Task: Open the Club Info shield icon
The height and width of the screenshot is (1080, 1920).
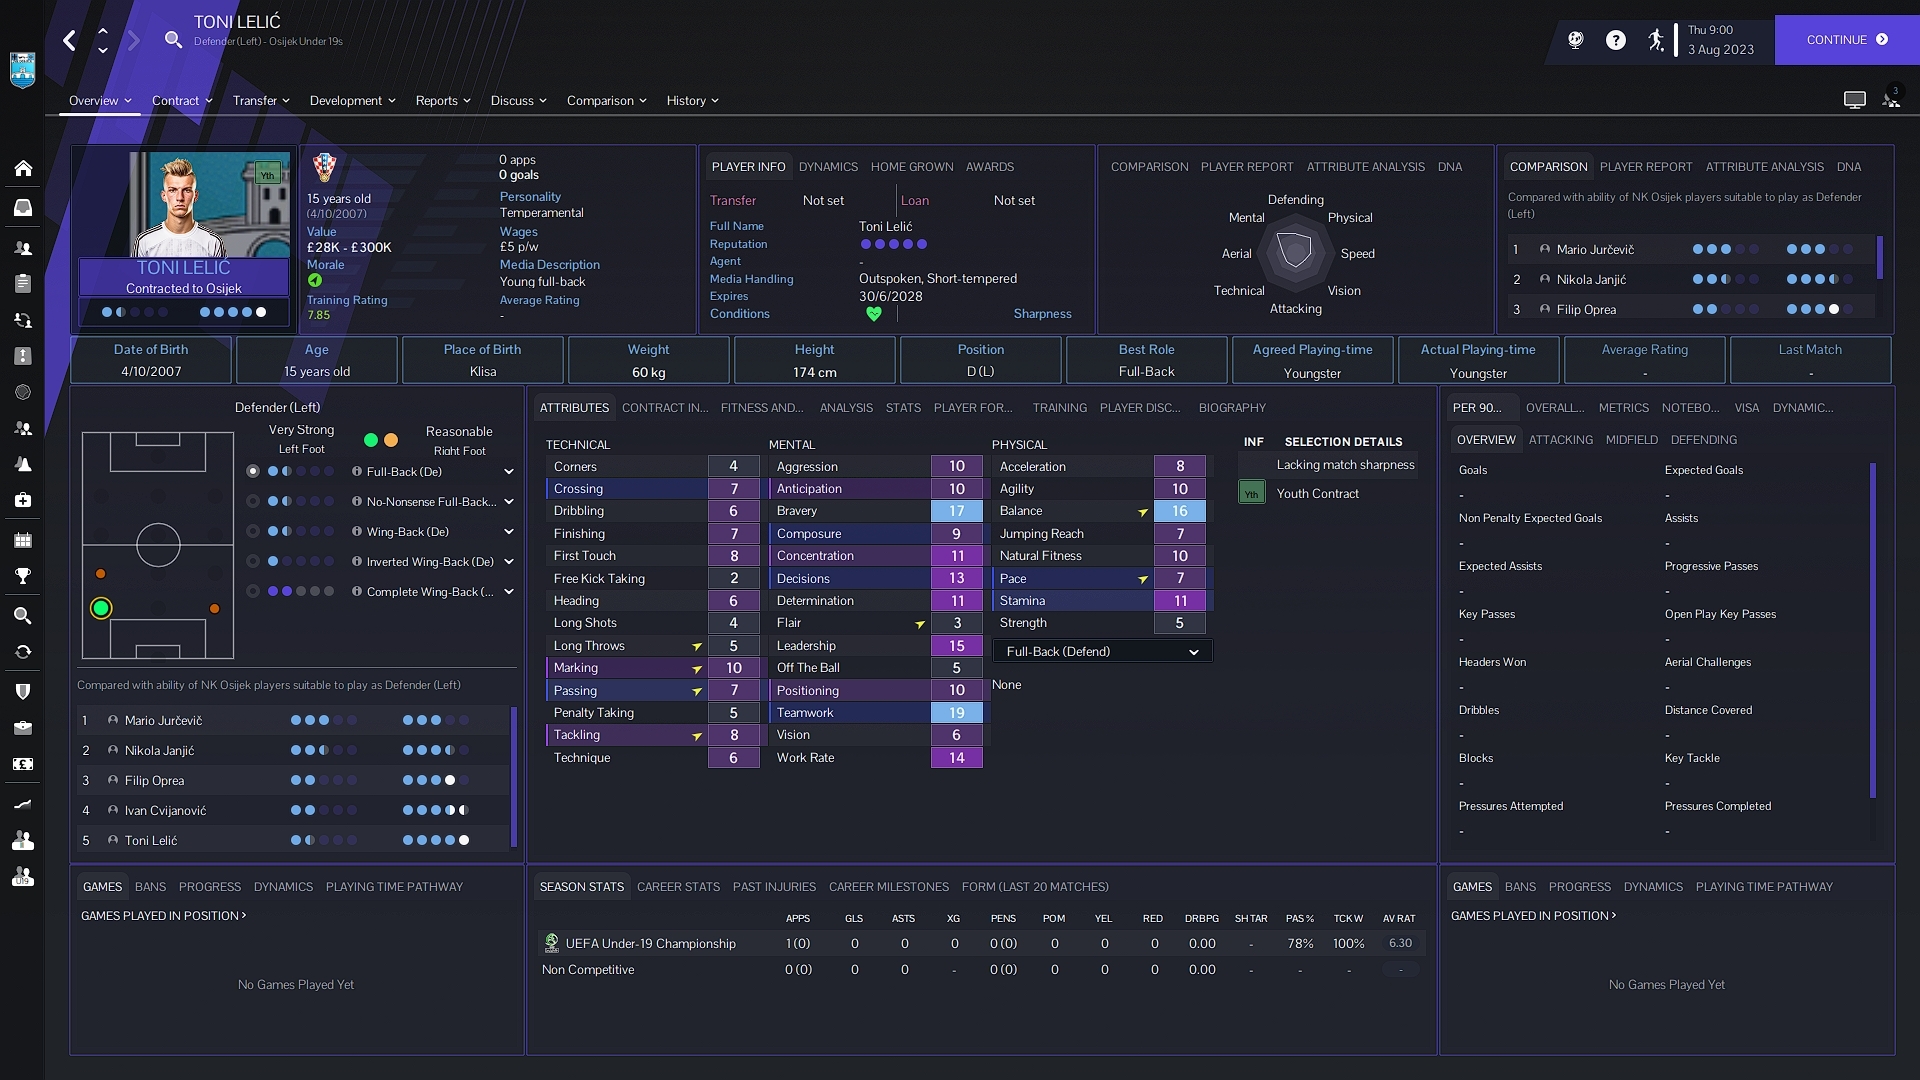Action: tap(22, 692)
